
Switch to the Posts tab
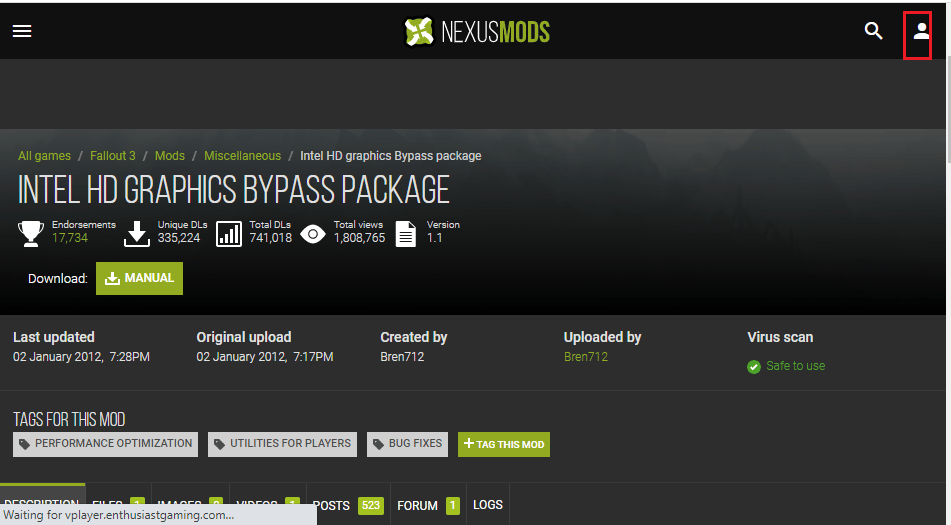pos(349,505)
